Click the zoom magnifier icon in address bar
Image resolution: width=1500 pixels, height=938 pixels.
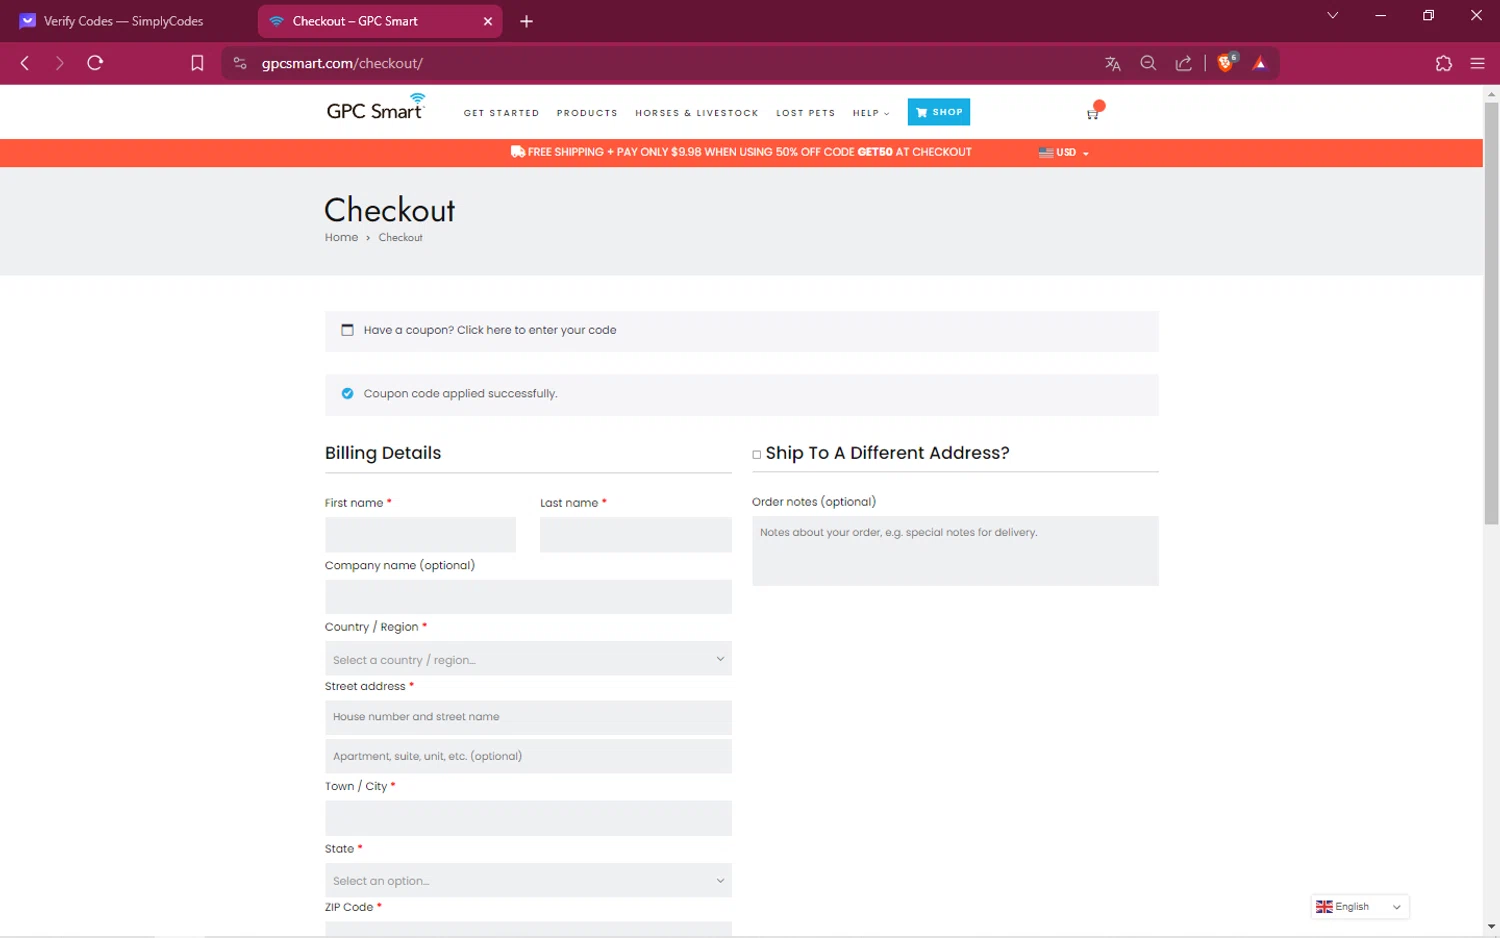tap(1148, 63)
